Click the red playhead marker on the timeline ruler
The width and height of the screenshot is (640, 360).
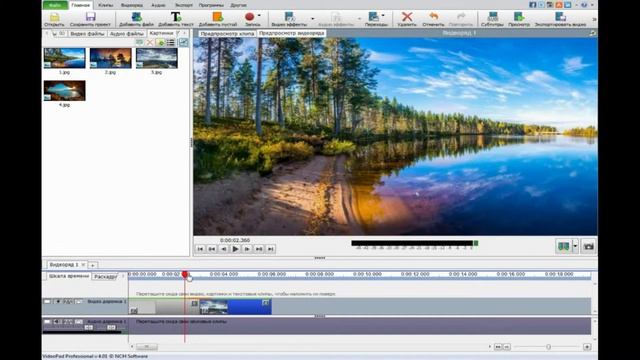pyautogui.click(x=185, y=275)
